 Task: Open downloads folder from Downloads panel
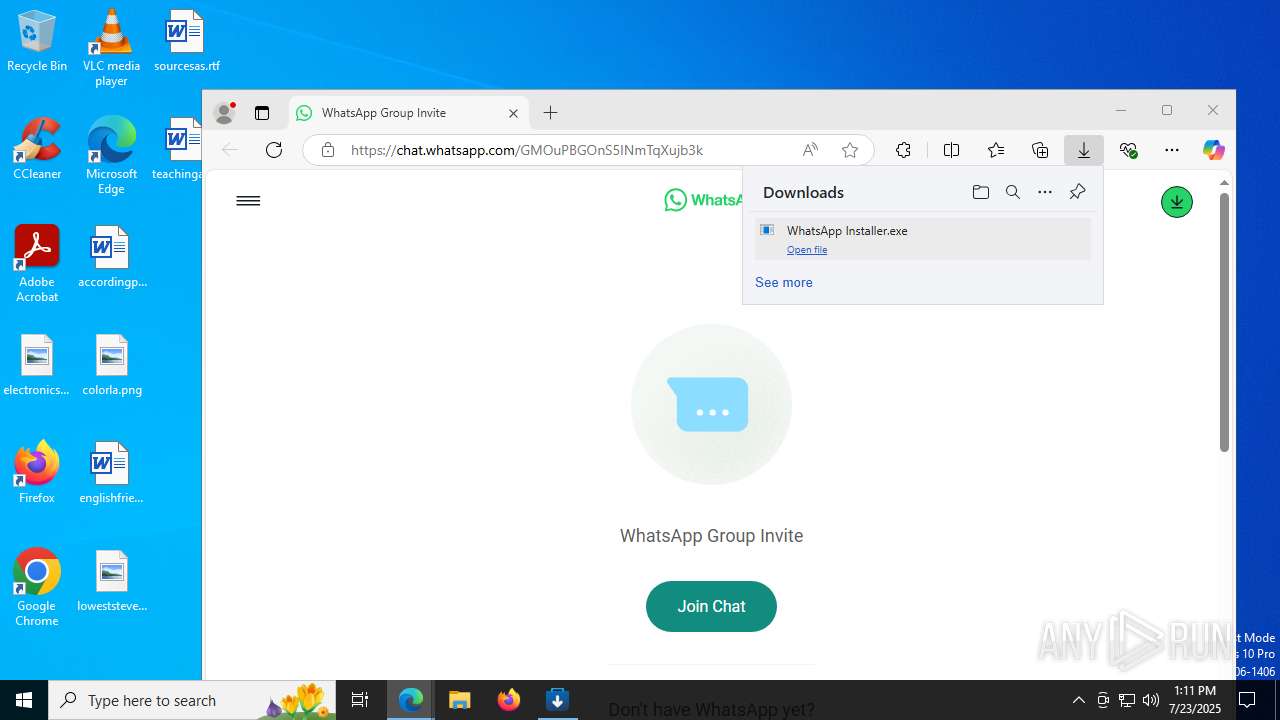[x=981, y=192]
